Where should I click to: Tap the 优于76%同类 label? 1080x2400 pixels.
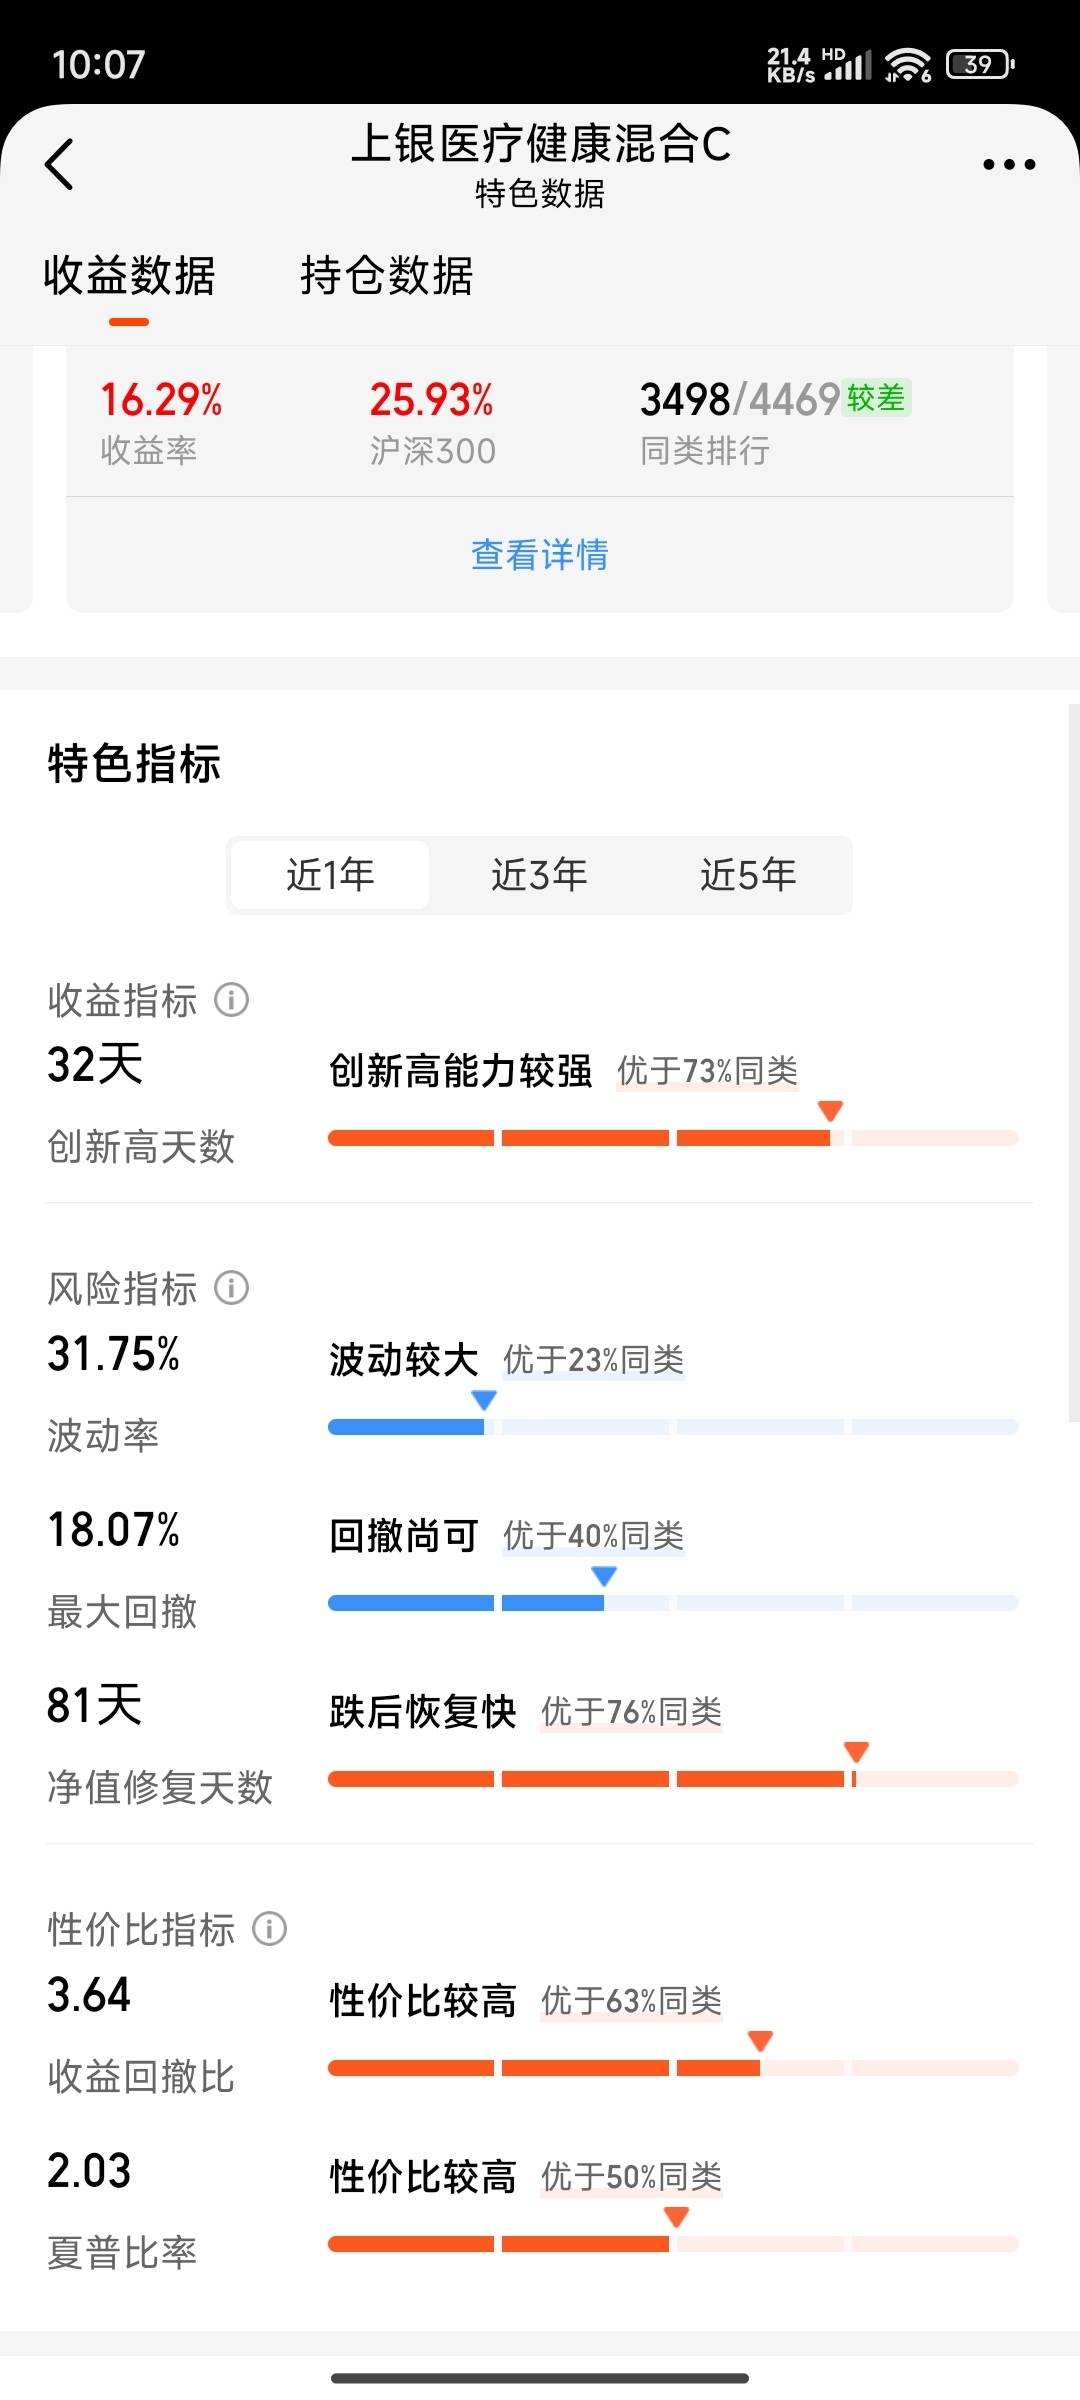[631, 1712]
